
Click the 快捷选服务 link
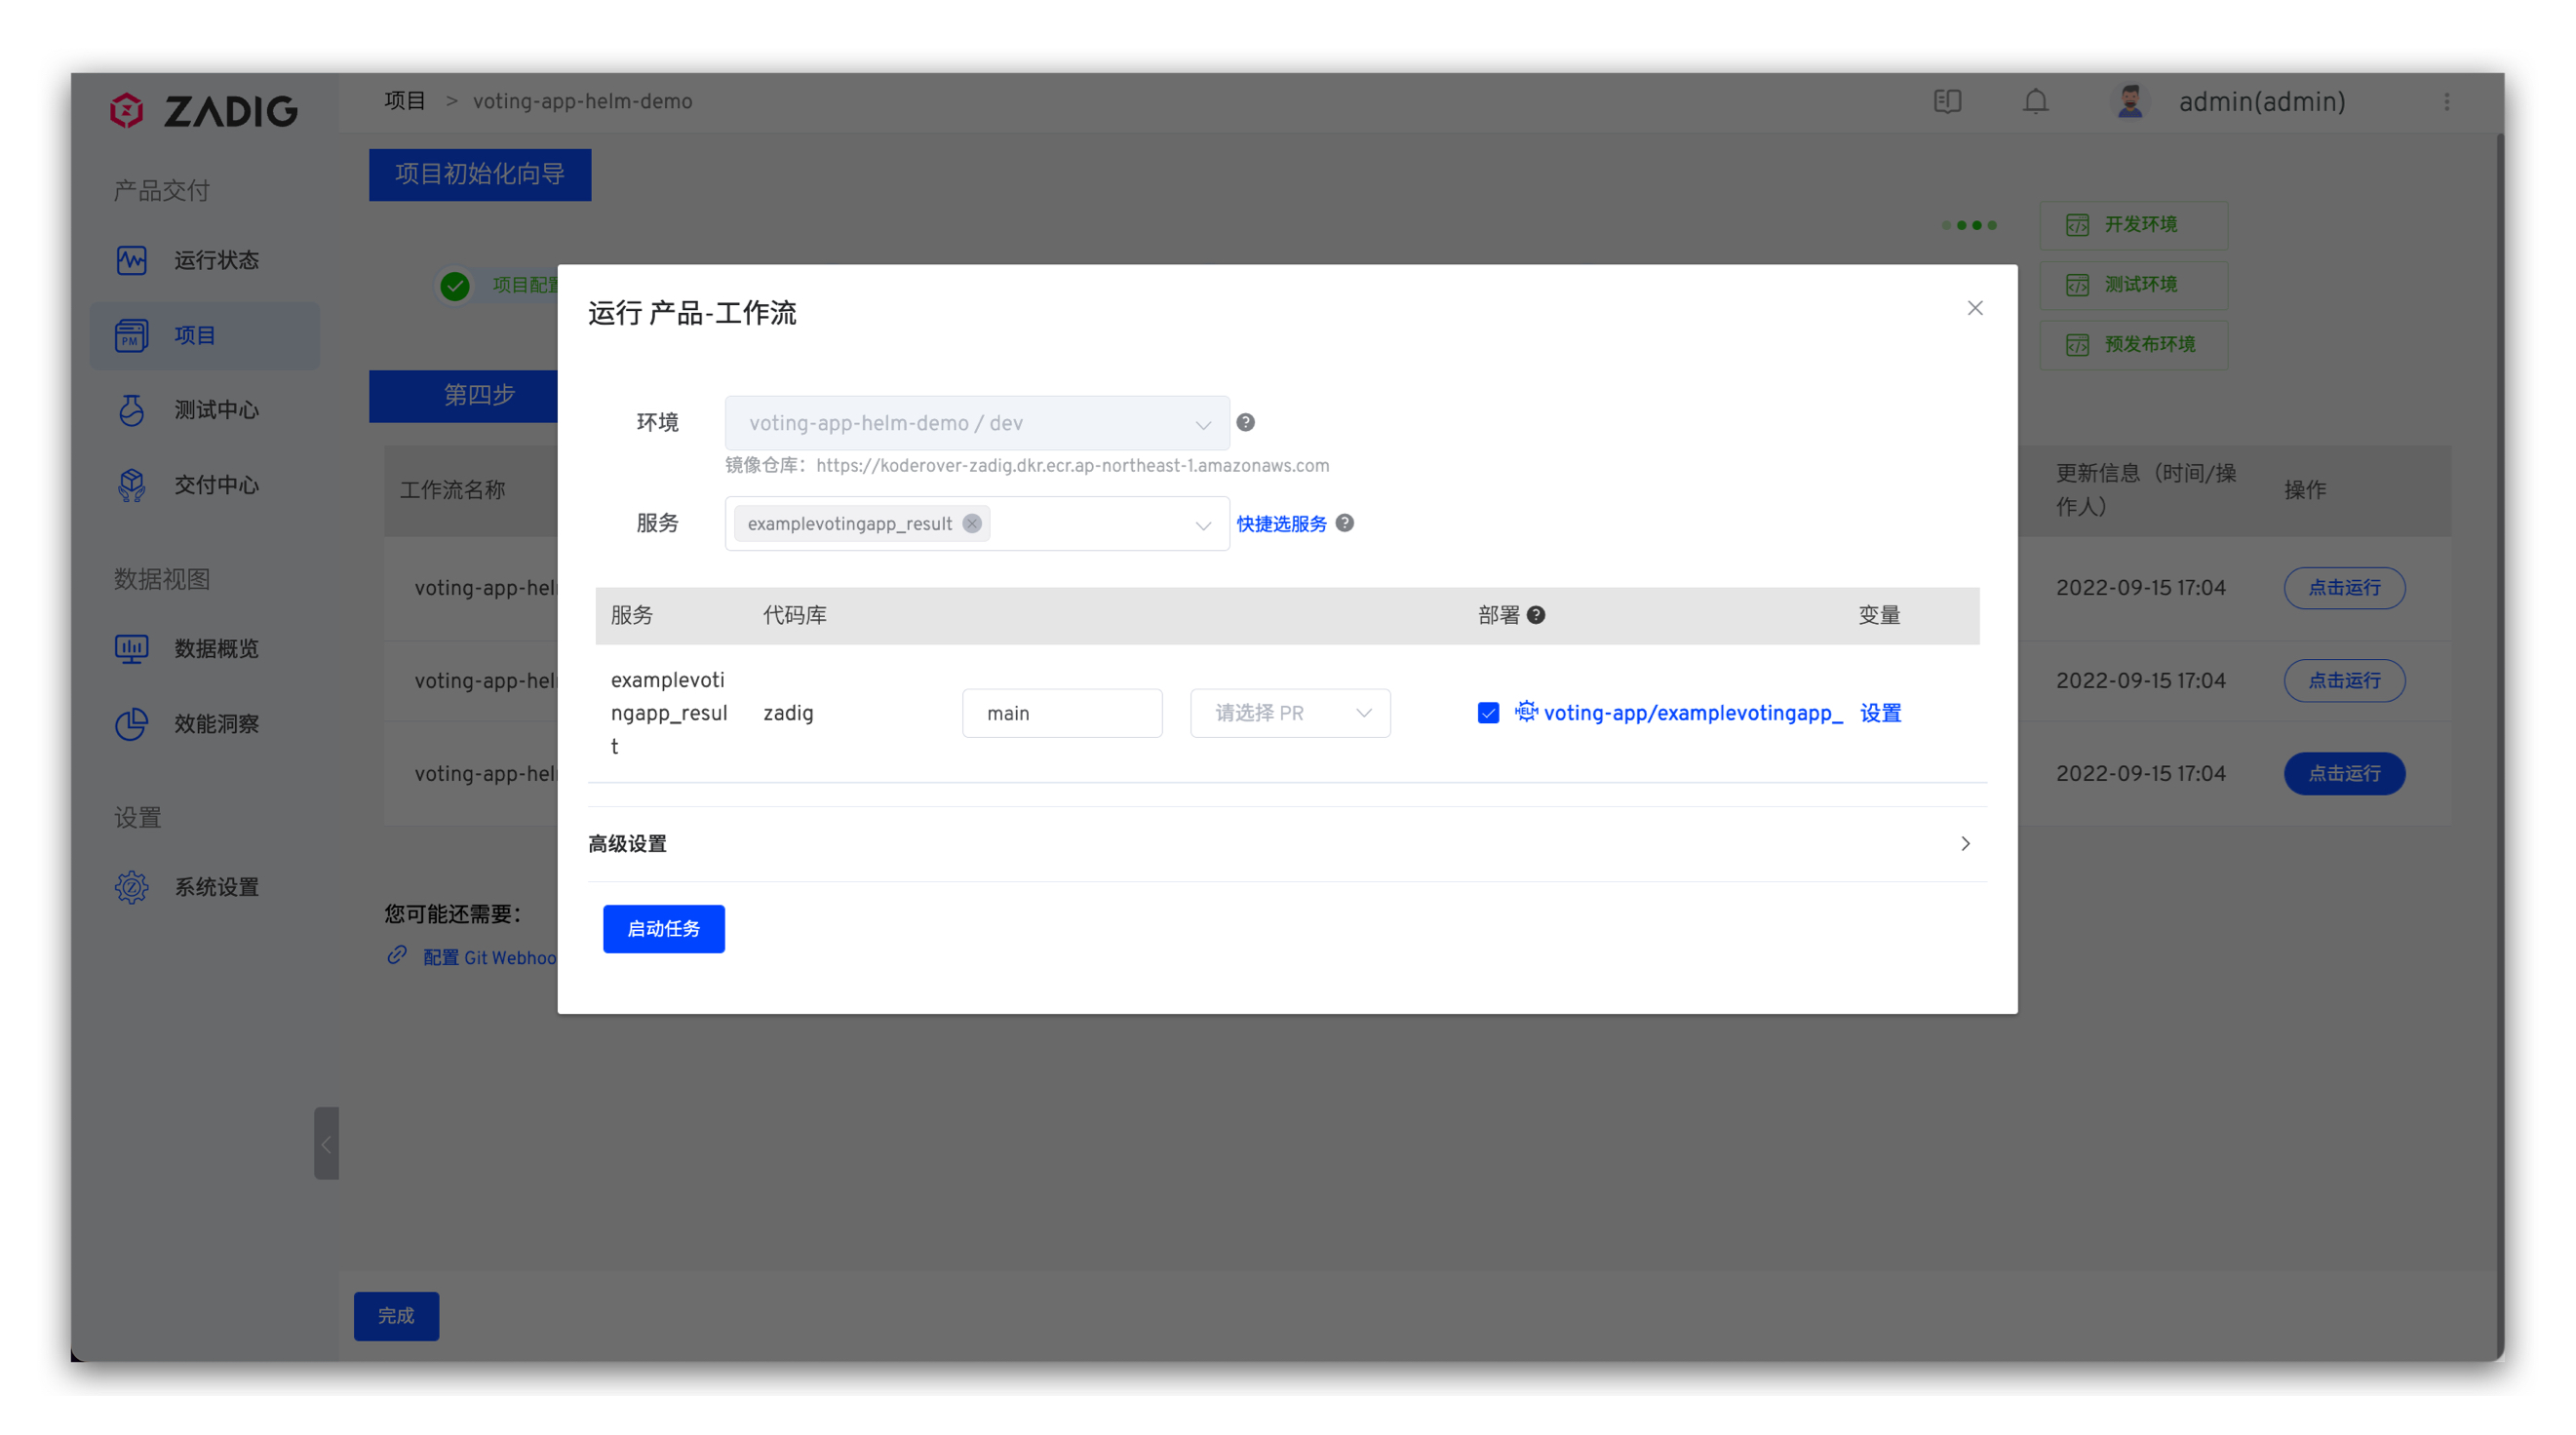pyautogui.click(x=1281, y=524)
